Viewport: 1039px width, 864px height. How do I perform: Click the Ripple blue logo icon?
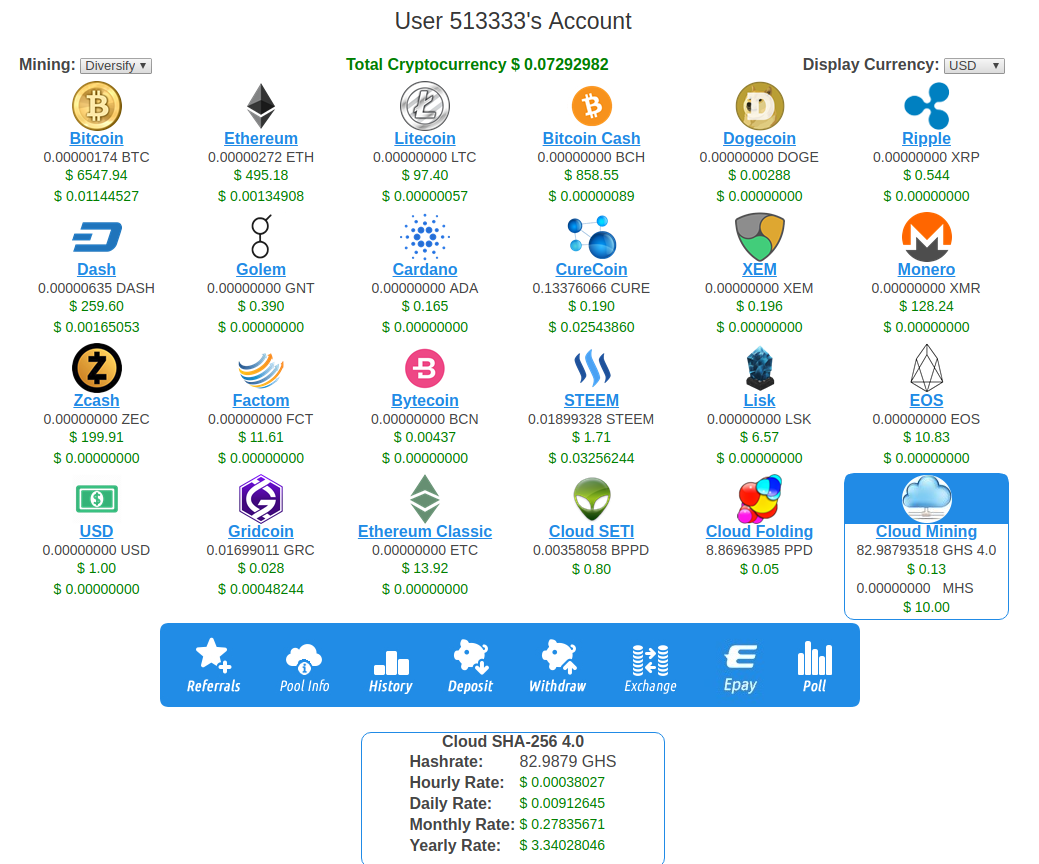coord(926,105)
